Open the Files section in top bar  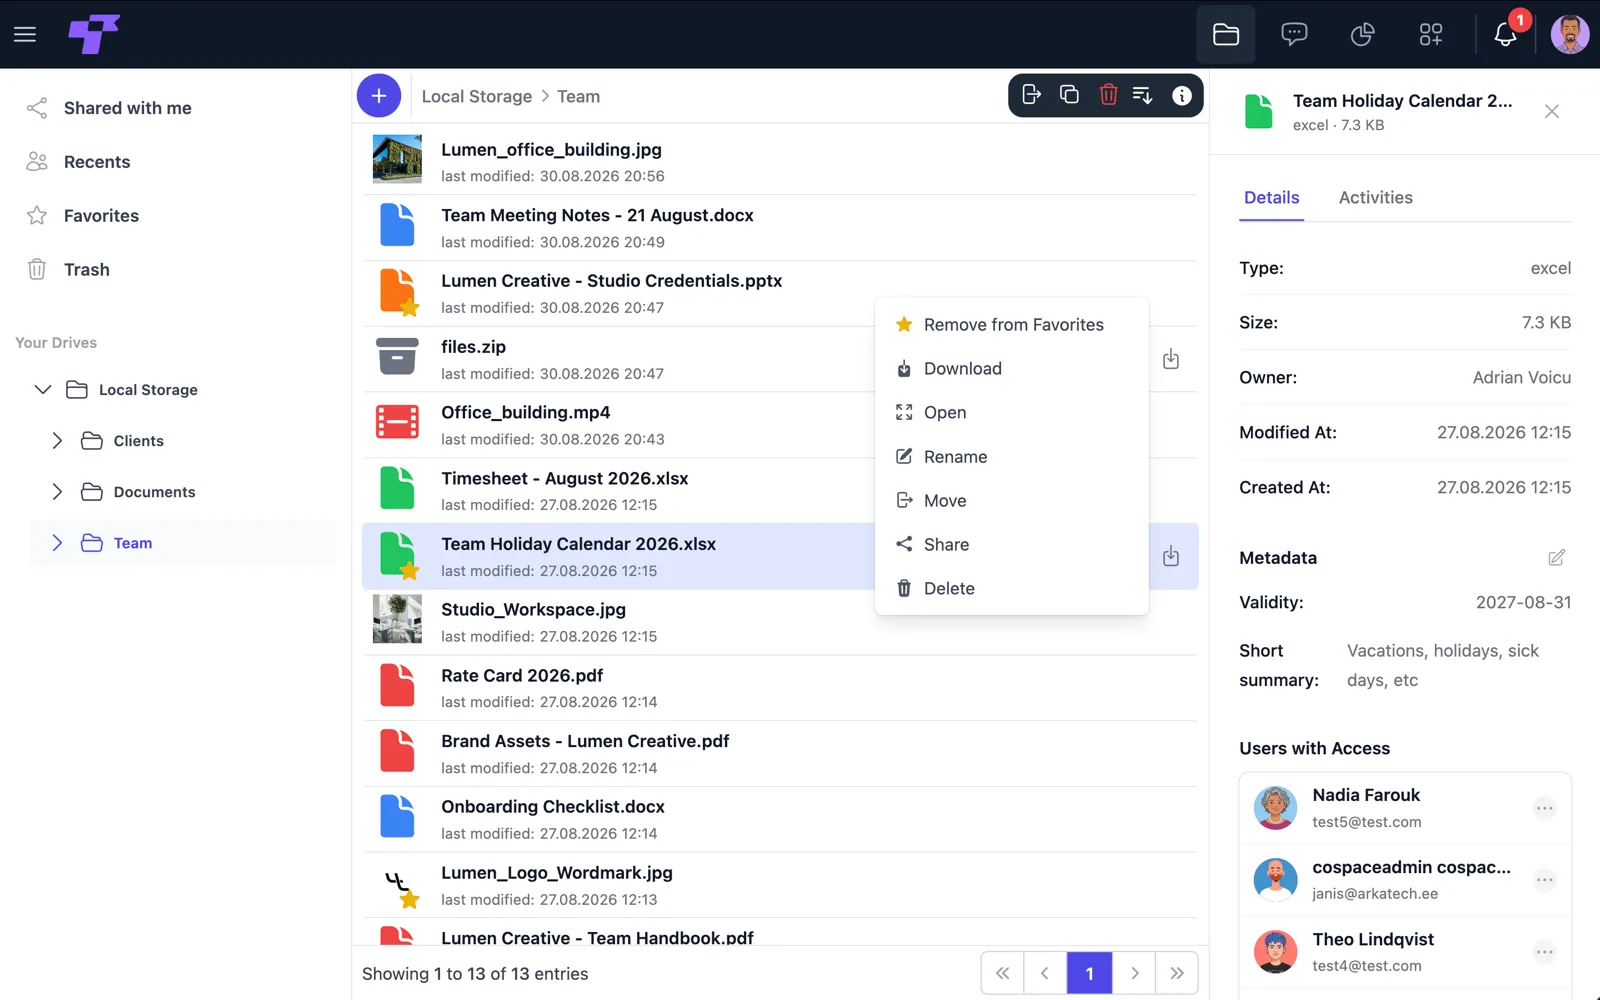click(x=1226, y=34)
